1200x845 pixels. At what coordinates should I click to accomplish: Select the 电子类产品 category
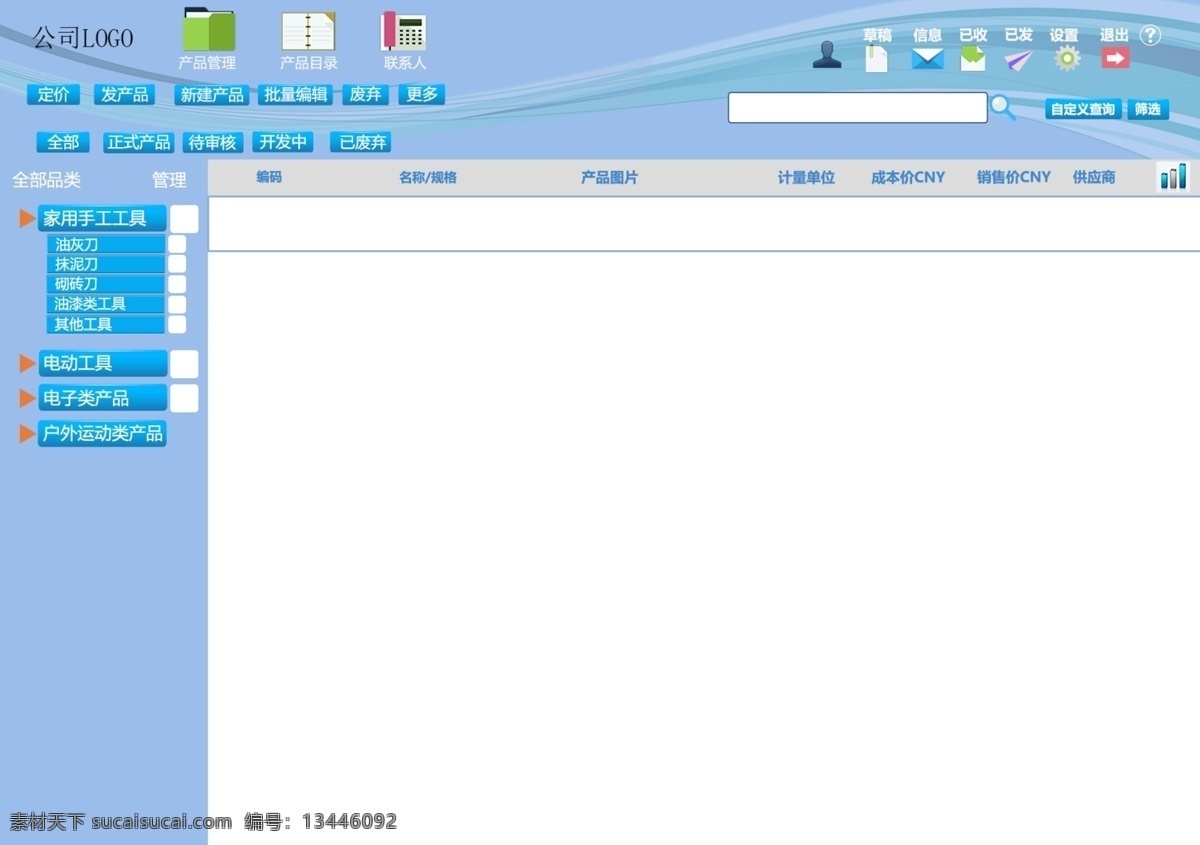[x=102, y=398]
